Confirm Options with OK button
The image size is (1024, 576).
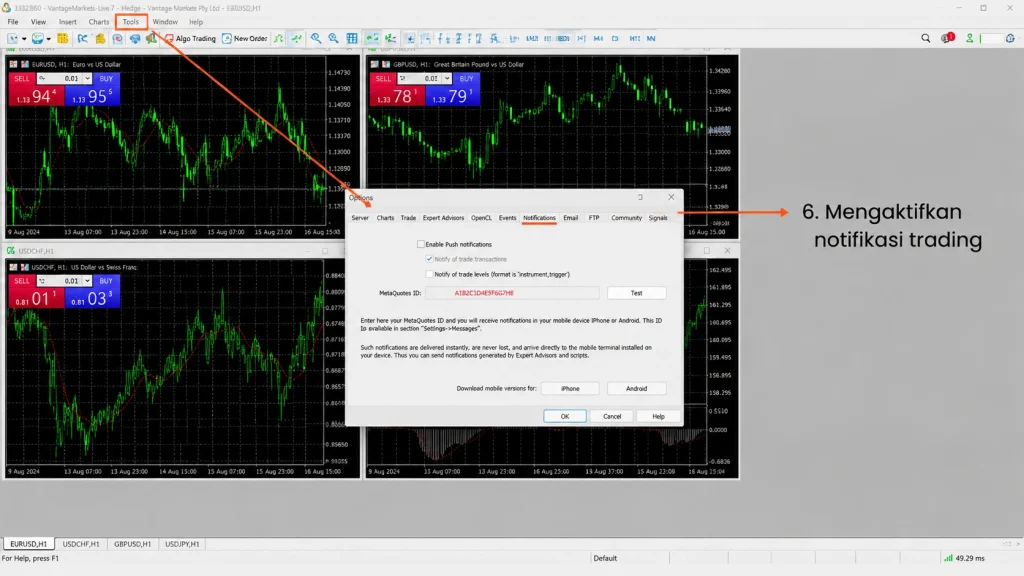tap(565, 417)
